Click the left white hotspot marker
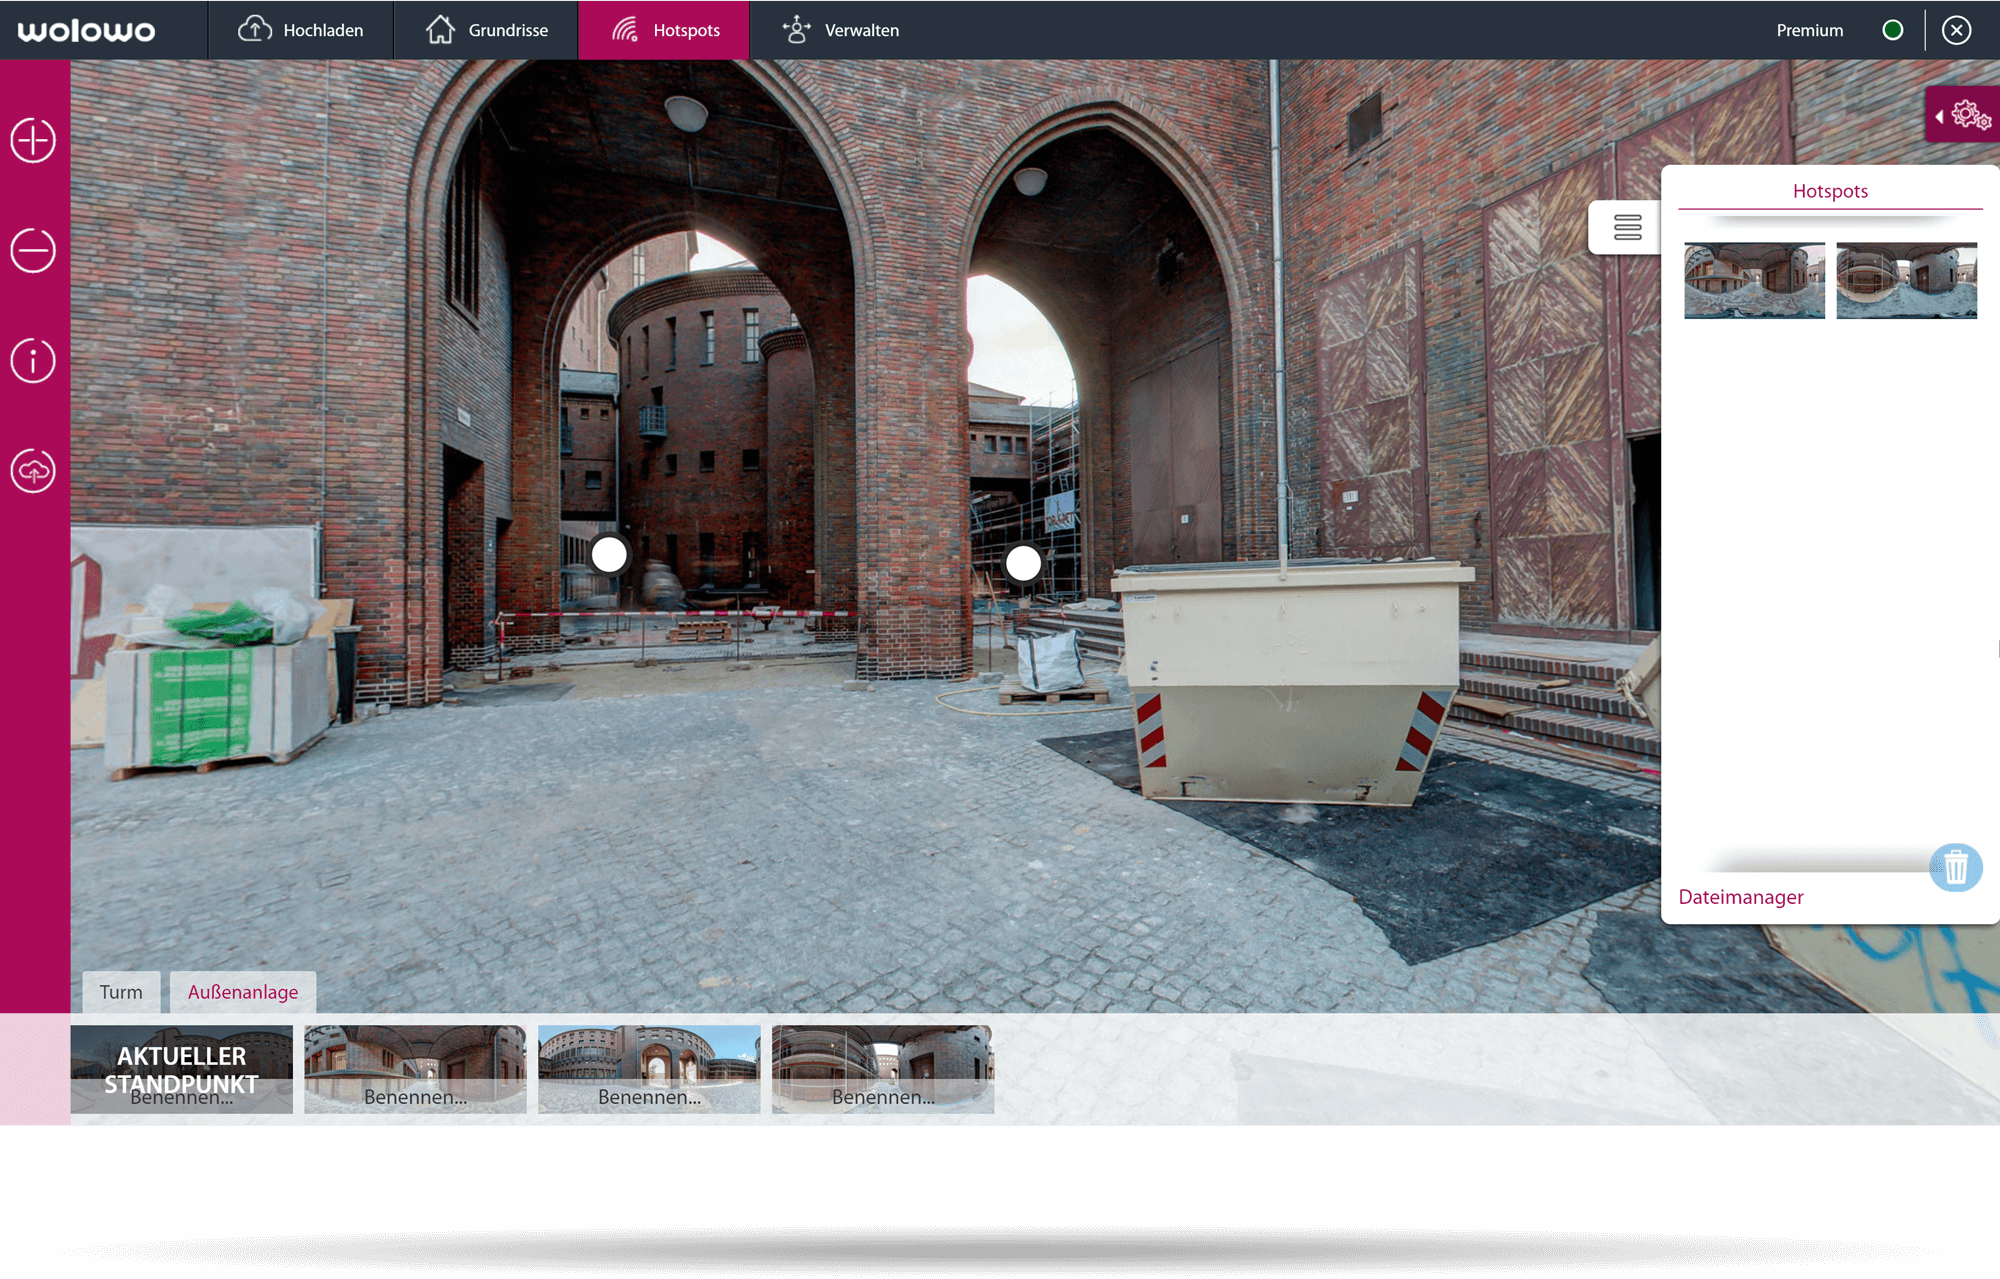 (x=609, y=554)
